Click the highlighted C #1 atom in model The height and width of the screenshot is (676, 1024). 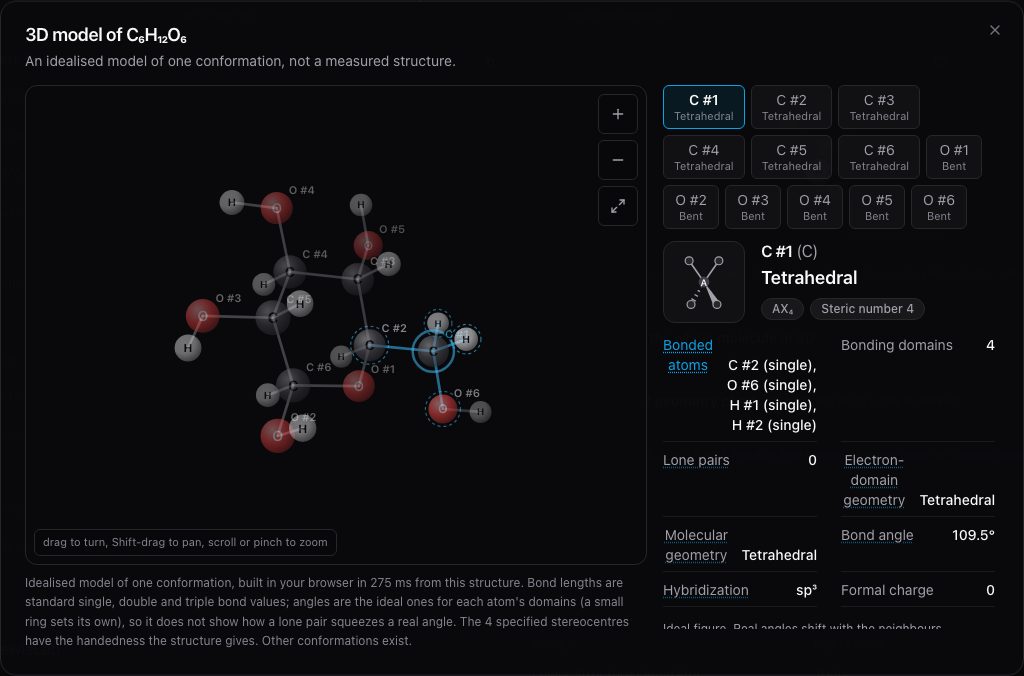[x=433, y=351]
